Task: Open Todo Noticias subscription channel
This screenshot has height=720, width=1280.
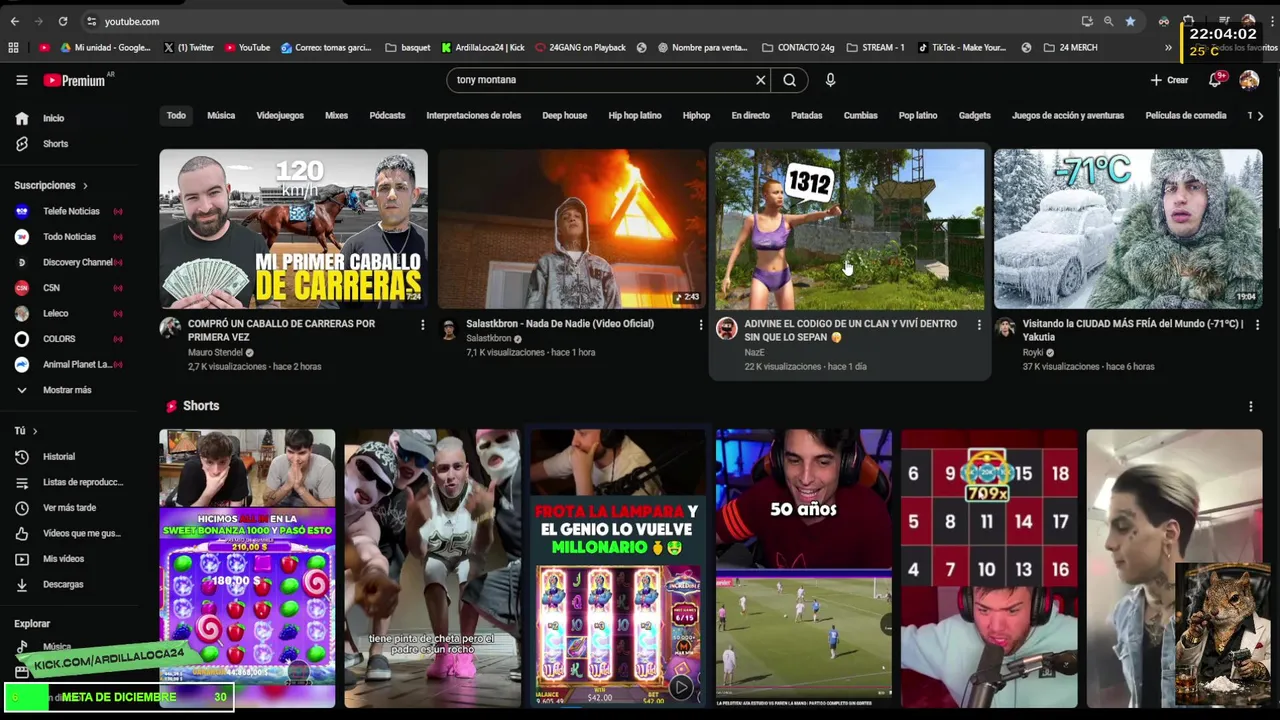Action: (68, 237)
